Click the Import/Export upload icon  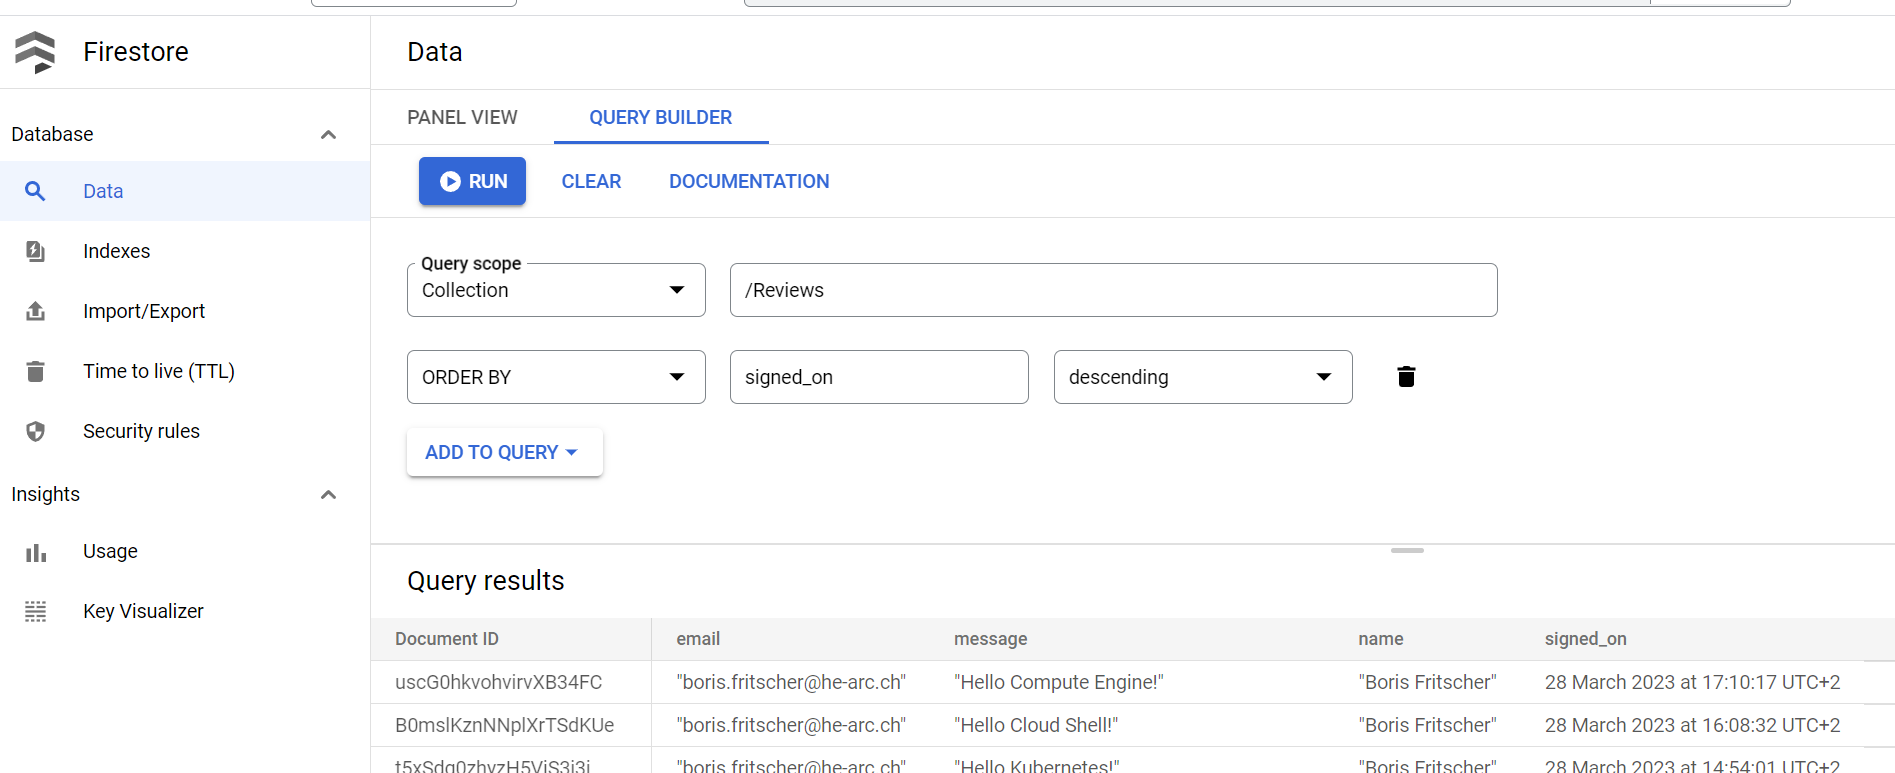(35, 311)
